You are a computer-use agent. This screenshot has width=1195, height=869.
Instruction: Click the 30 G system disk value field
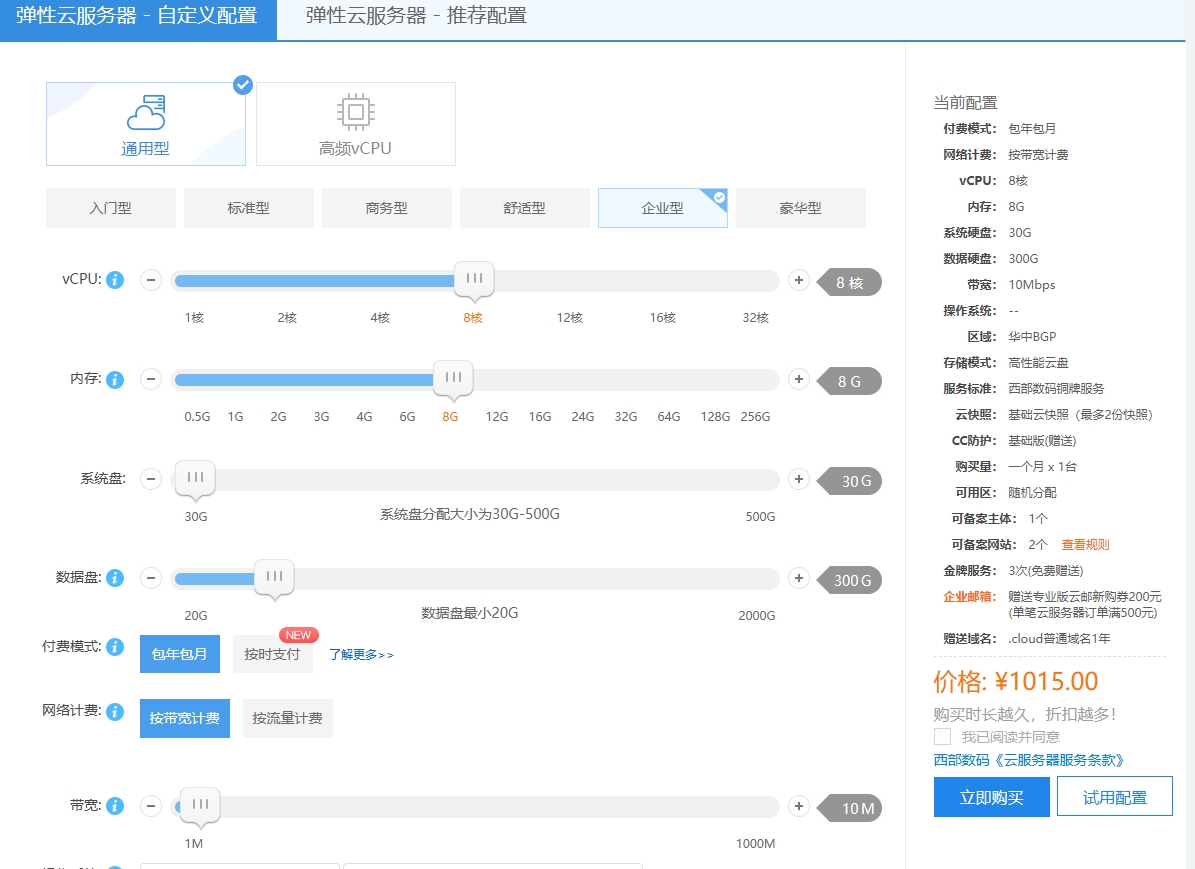pos(849,481)
